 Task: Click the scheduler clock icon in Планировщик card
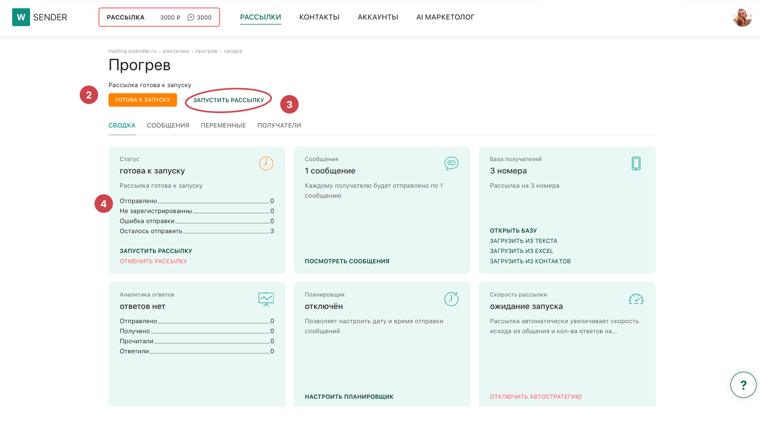[x=451, y=299]
